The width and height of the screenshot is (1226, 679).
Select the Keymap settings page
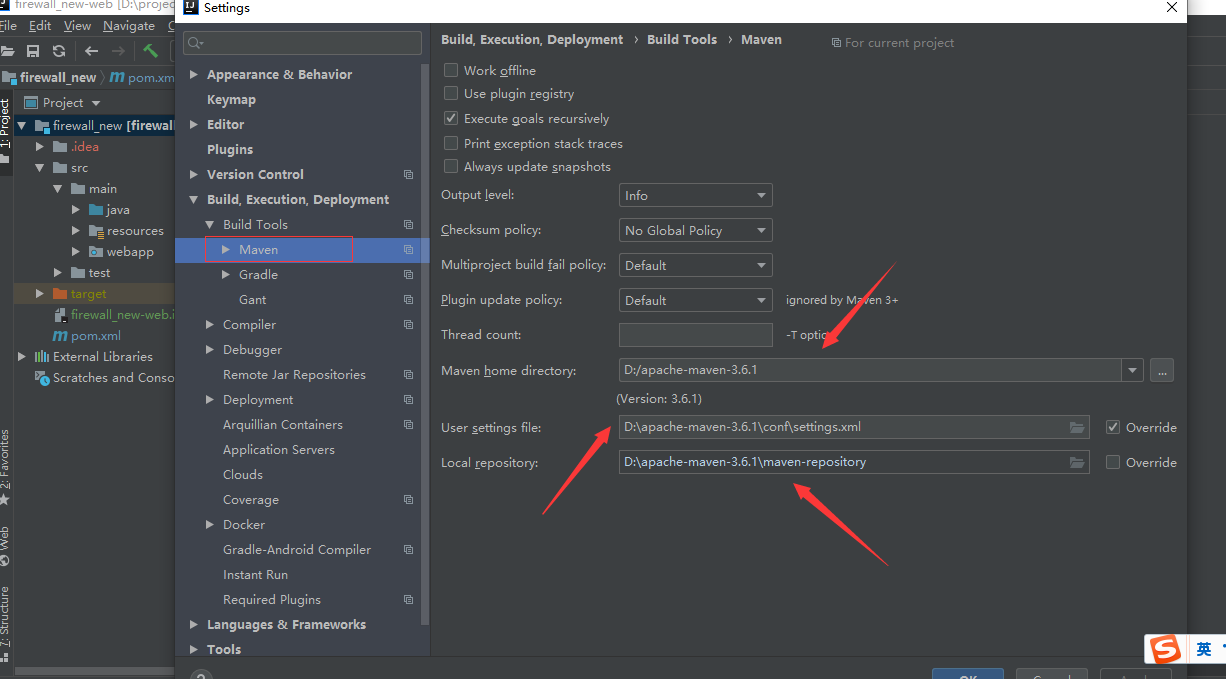[231, 99]
